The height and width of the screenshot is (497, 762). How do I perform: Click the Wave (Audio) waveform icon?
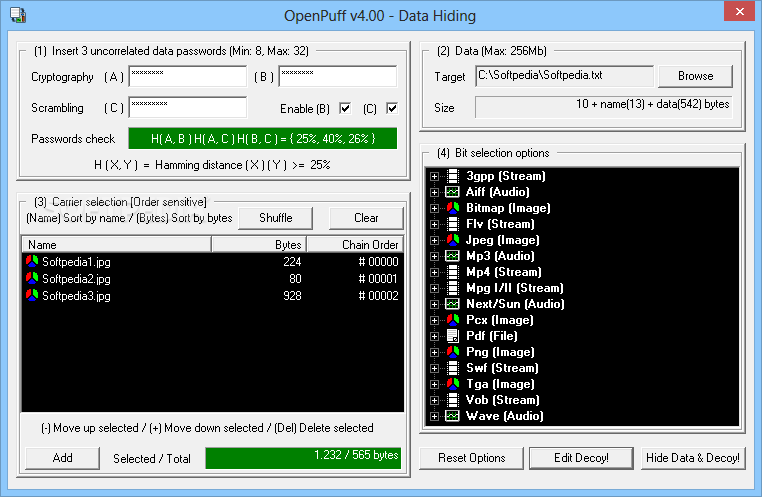pyautogui.click(x=452, y=416)
